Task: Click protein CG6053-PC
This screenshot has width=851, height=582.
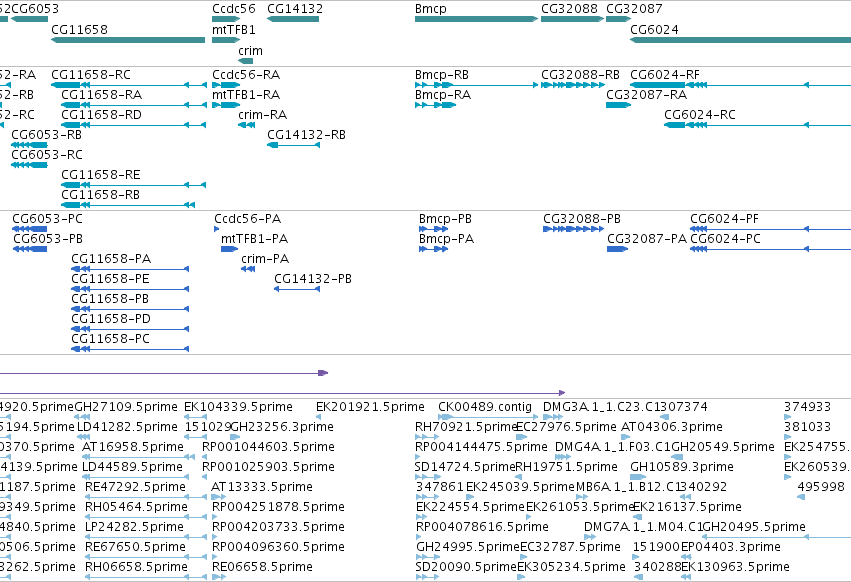Action: pyautogui.click(x=29, y=229)
